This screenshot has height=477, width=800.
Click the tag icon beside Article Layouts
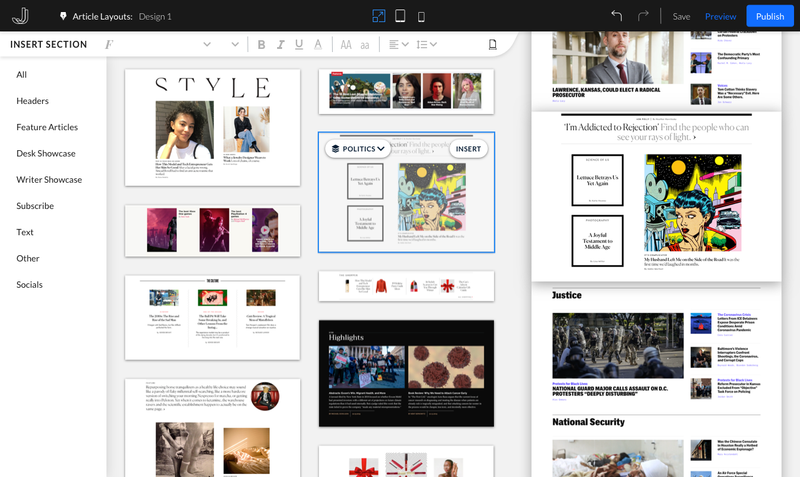click(63, 16)
